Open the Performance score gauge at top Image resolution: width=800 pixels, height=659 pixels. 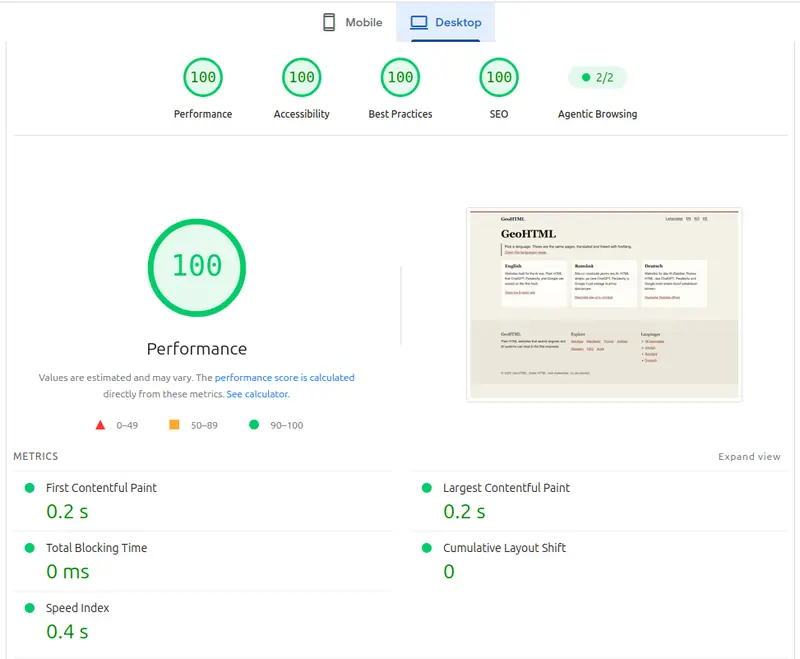point(203,77)
